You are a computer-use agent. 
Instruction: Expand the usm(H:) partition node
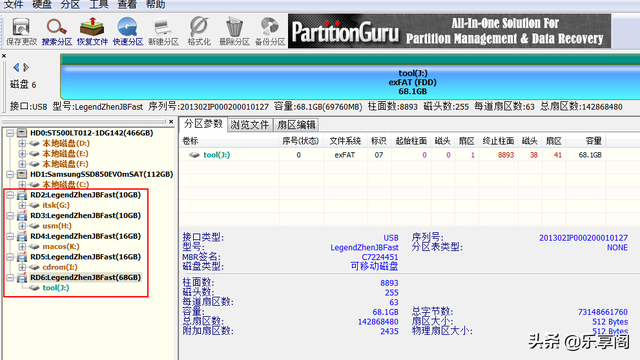pos(22,226)
